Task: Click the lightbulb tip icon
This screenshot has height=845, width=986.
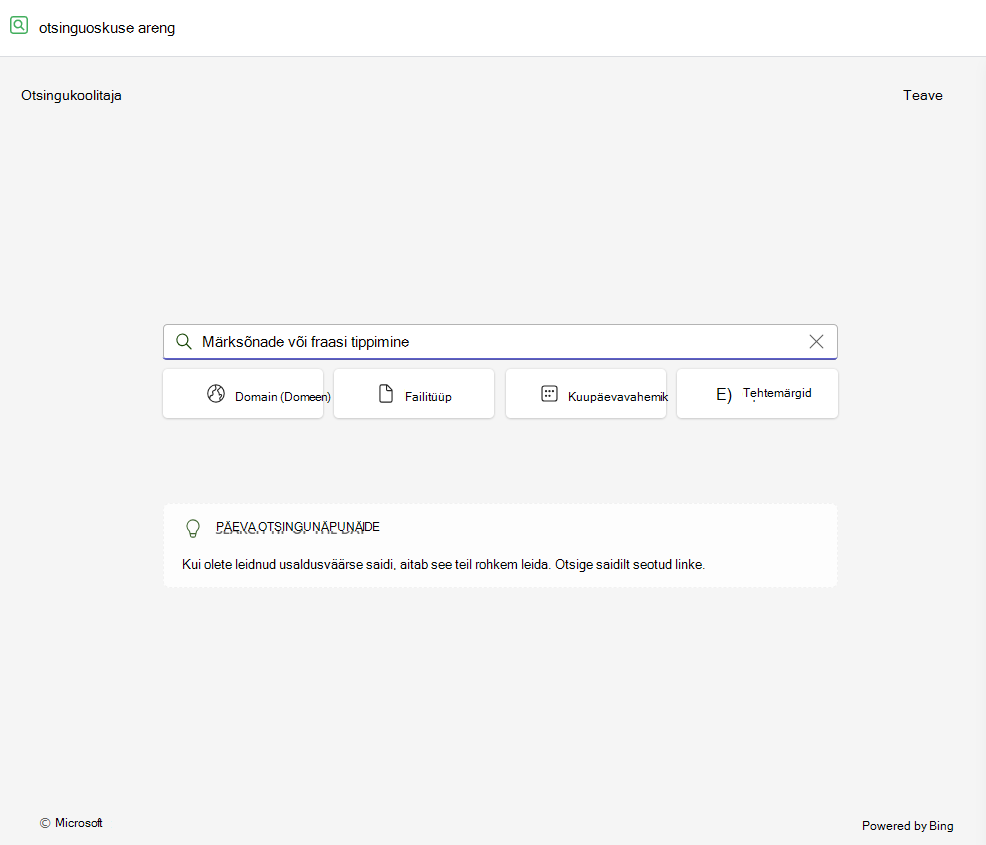Action: [193, 528]
